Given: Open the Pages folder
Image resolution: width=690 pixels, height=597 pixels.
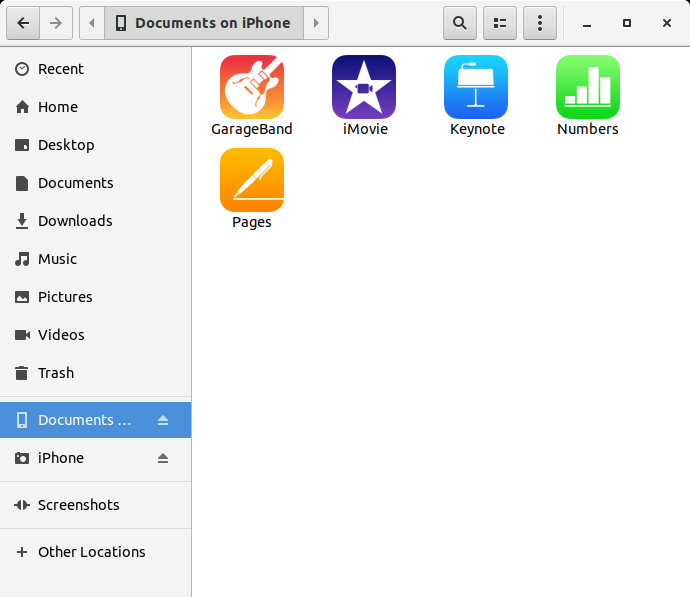Looking at the screenshot, I should coord(252,180).
